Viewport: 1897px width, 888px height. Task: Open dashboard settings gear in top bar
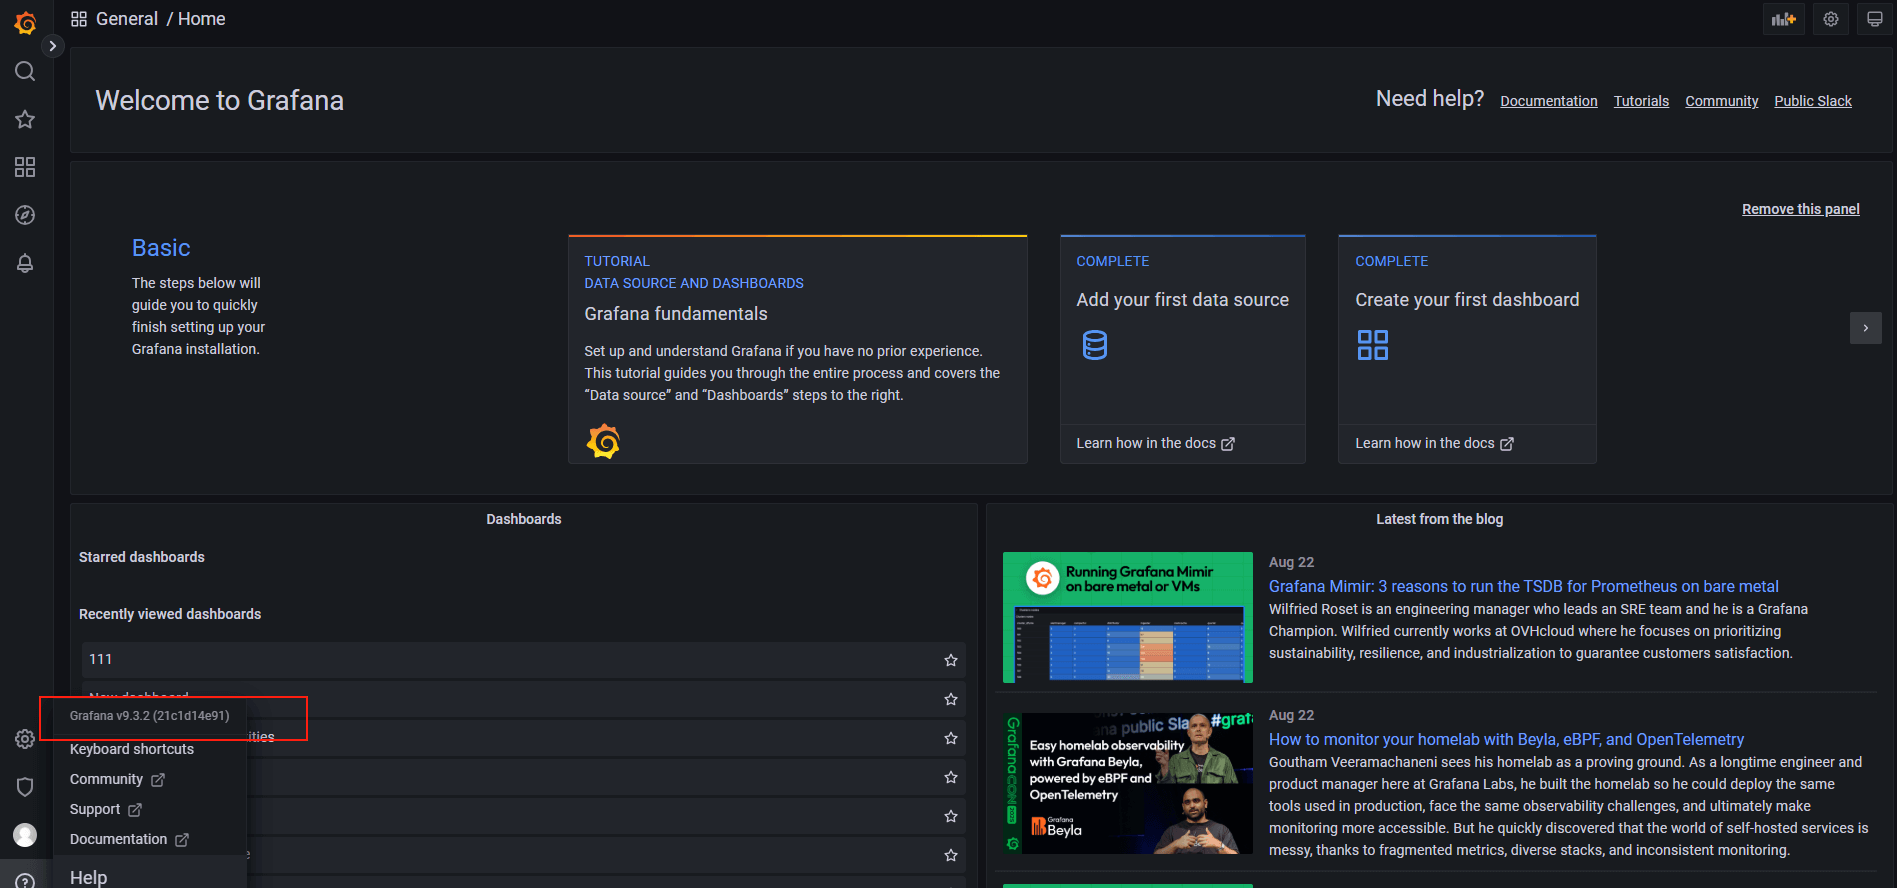(1831, 19)
